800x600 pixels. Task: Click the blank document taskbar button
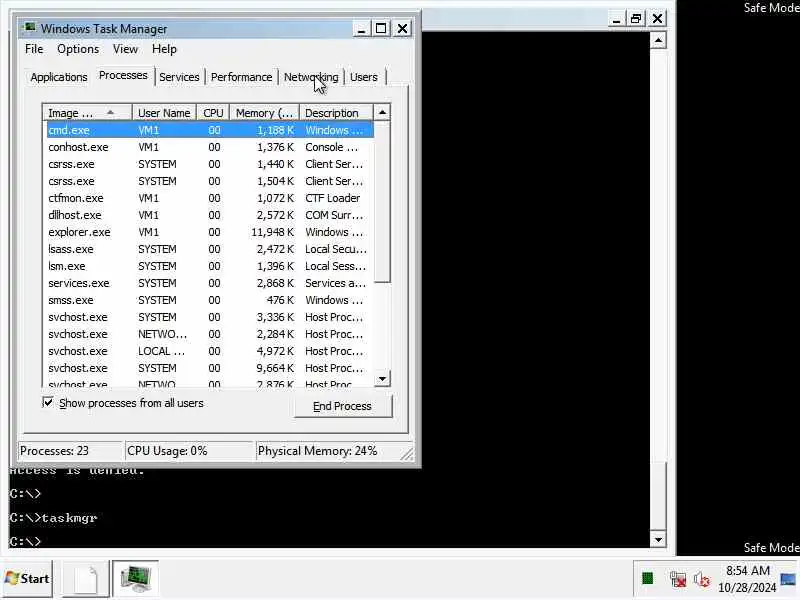(85, 579)
